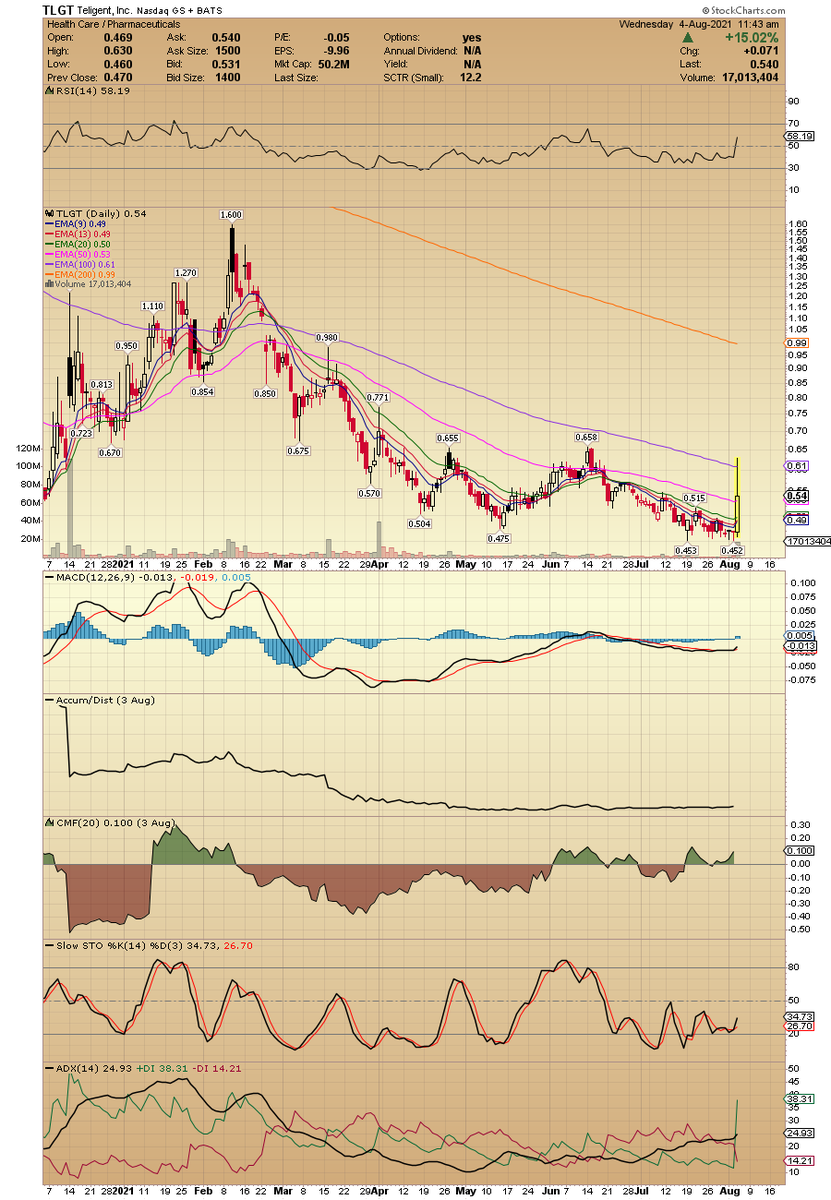This screenshot has height=1200, width=831.
Task: Click the 0.61 EMA(100) axis value tag
Action: pos(796,466)
